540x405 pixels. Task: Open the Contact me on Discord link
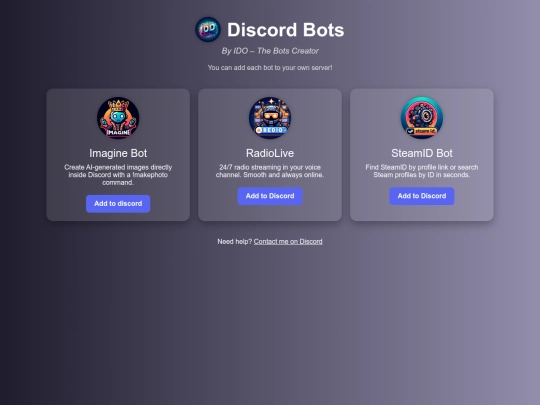[x=288, y=241]
